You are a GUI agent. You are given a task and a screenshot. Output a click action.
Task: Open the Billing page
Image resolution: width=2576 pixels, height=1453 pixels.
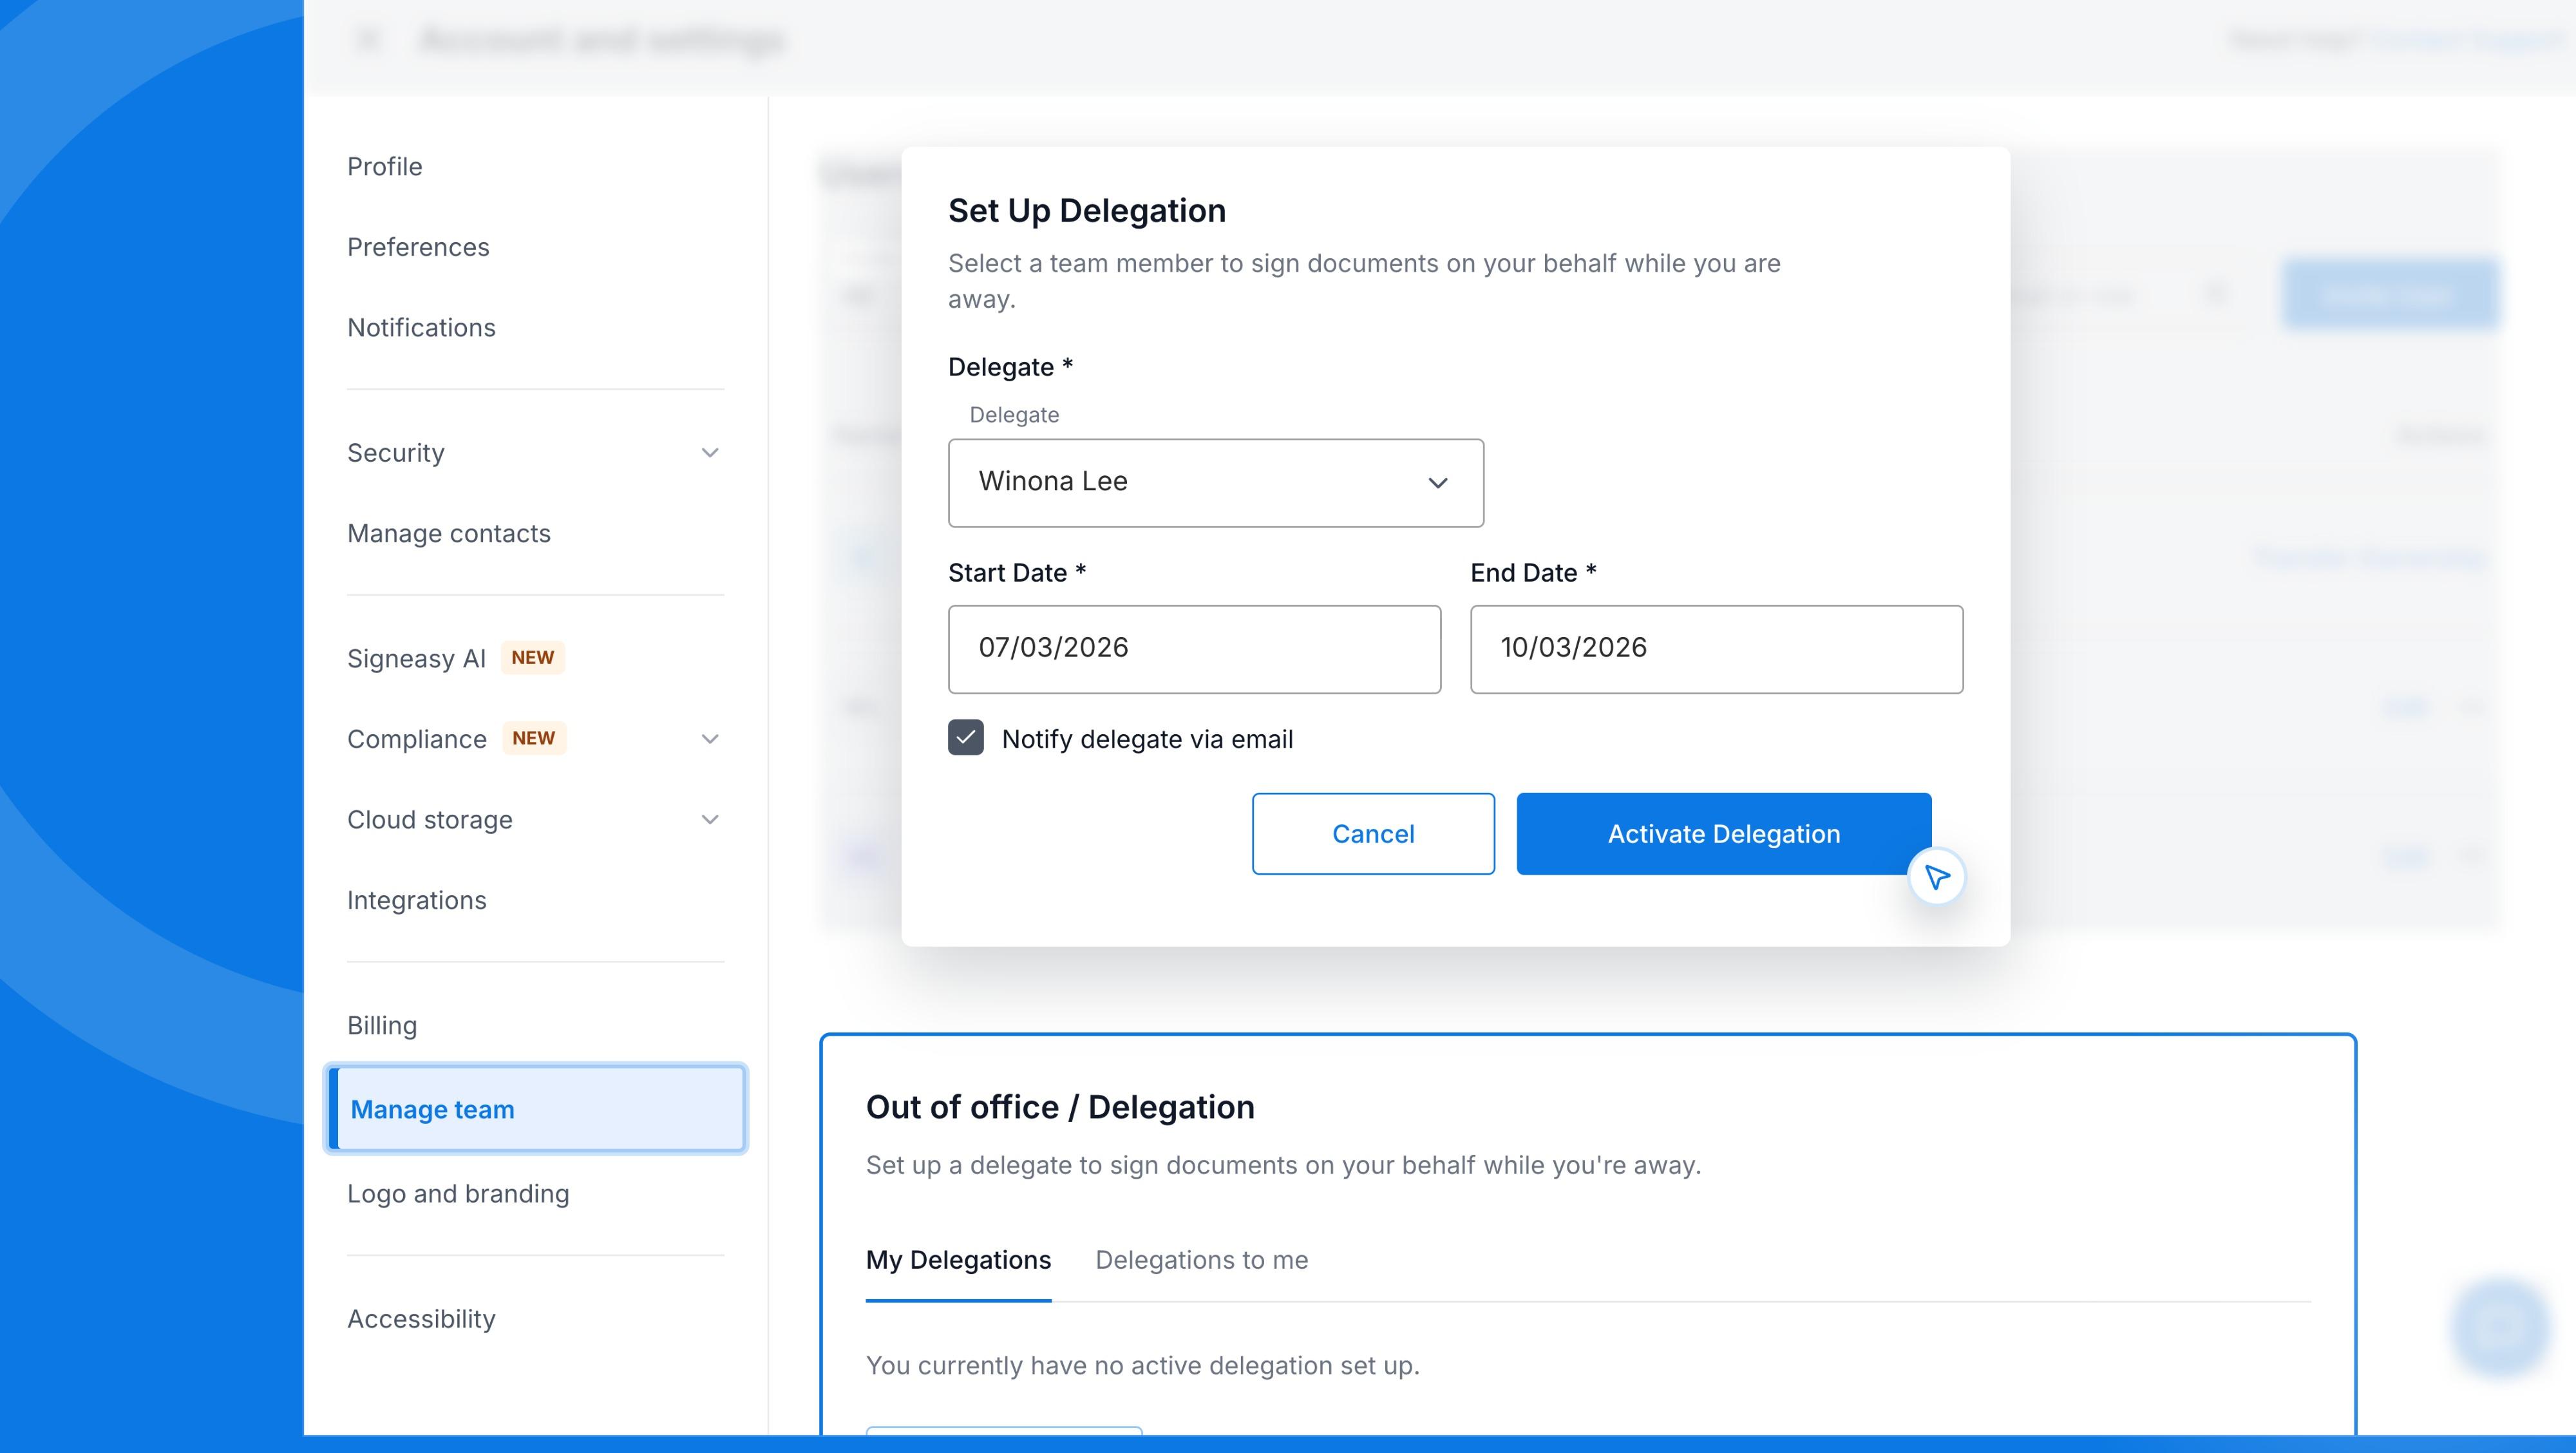click(382, 1026)
